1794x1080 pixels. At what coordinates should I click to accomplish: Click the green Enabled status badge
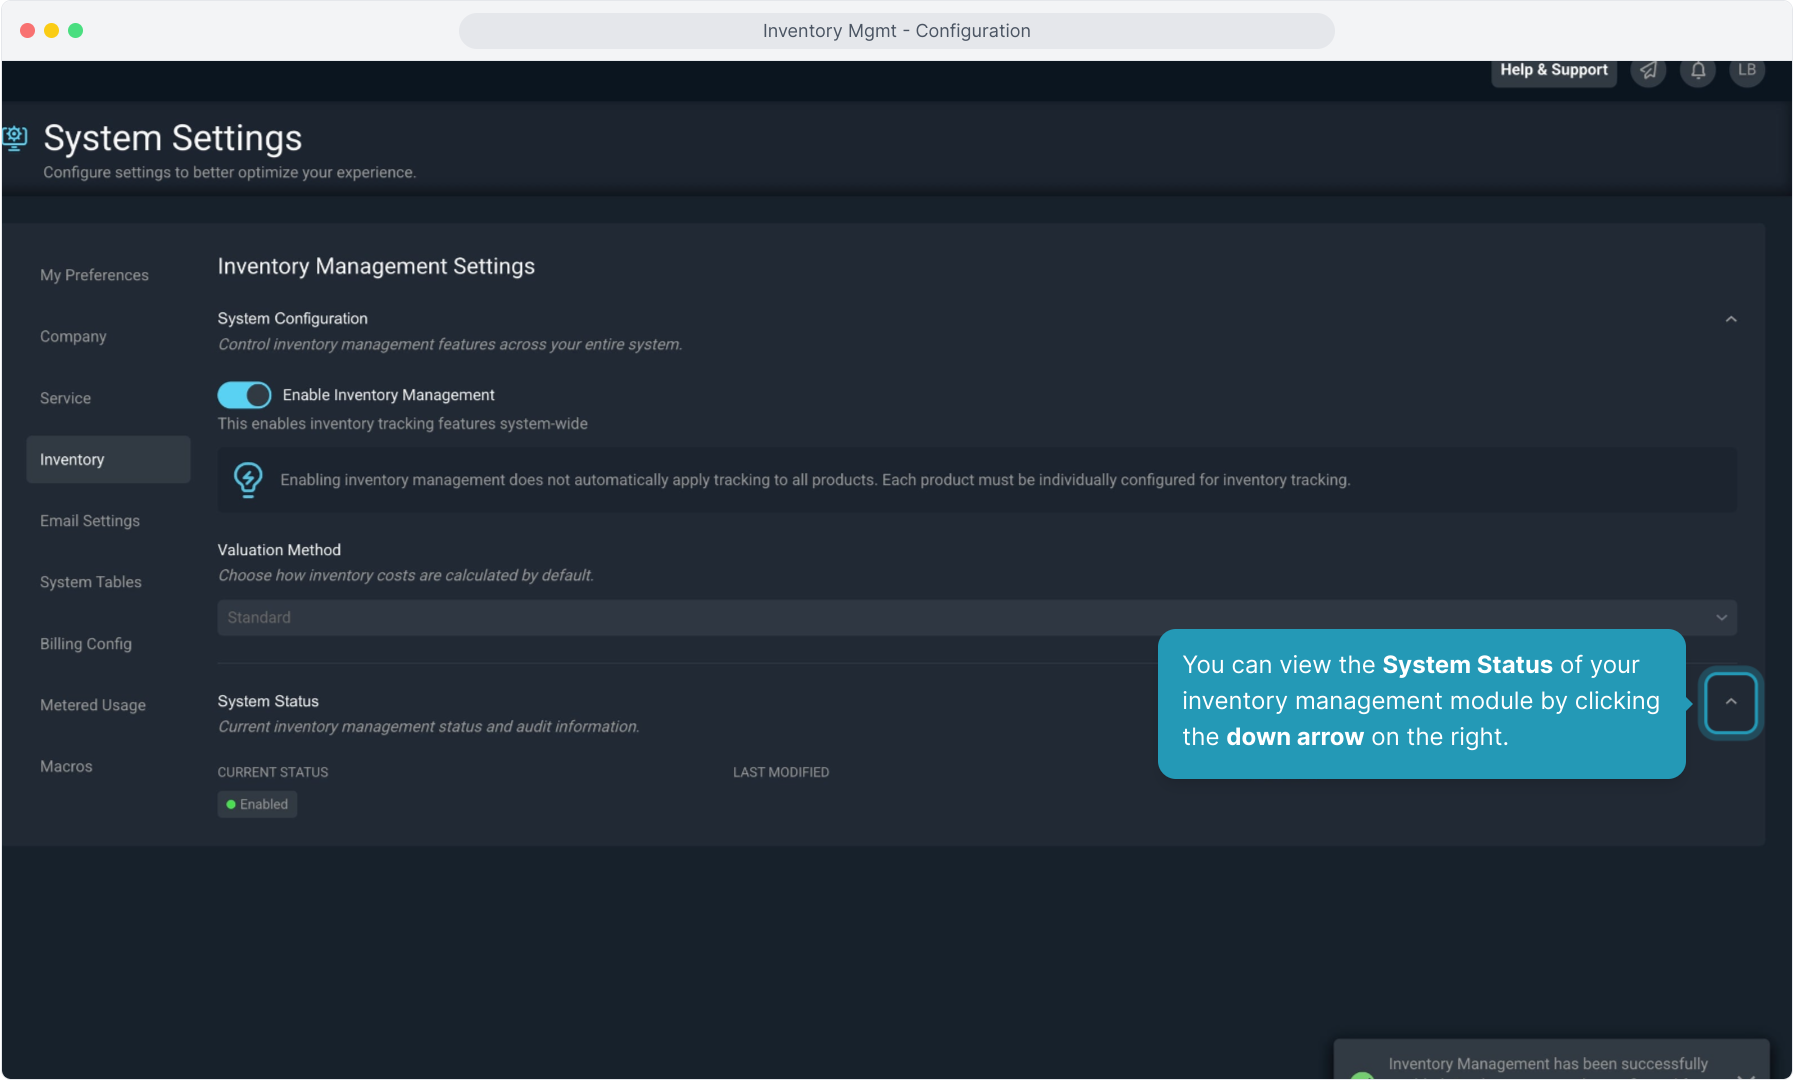pyautogui.click(x=257, y=804)
